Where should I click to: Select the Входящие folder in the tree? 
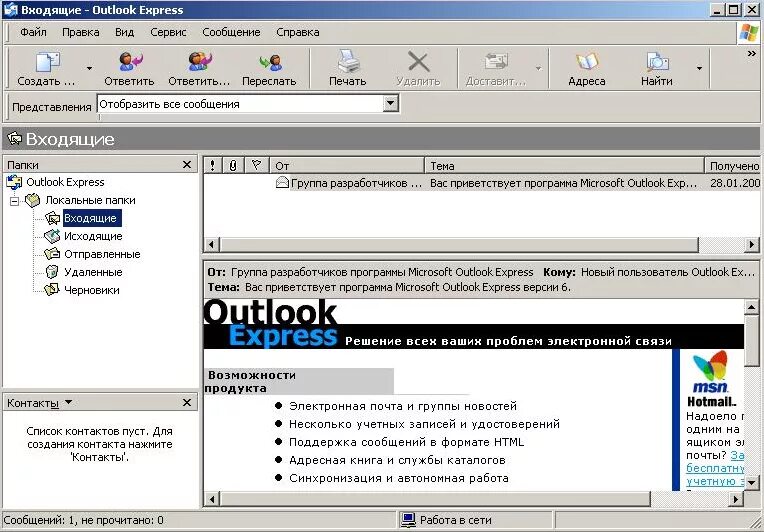tap(92, 218)
